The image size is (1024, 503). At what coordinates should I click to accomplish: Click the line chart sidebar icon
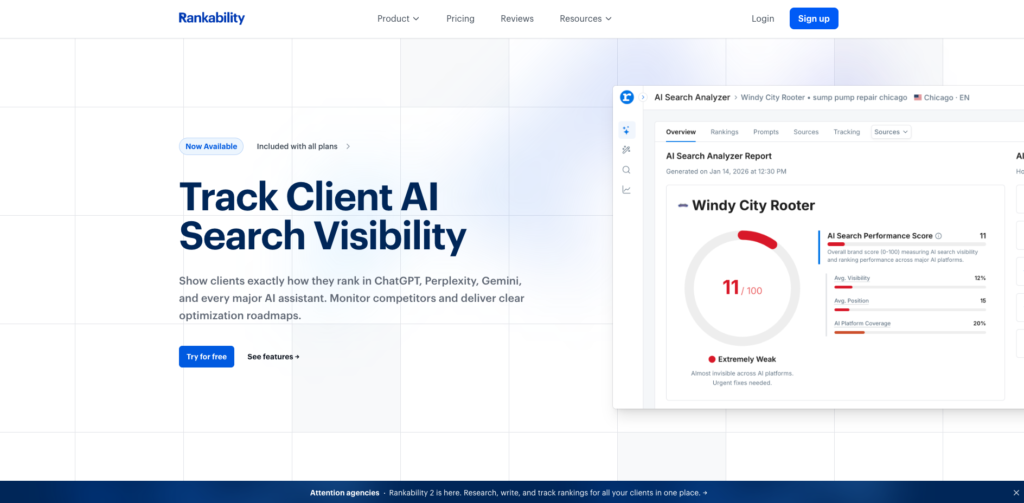point(626,189)
